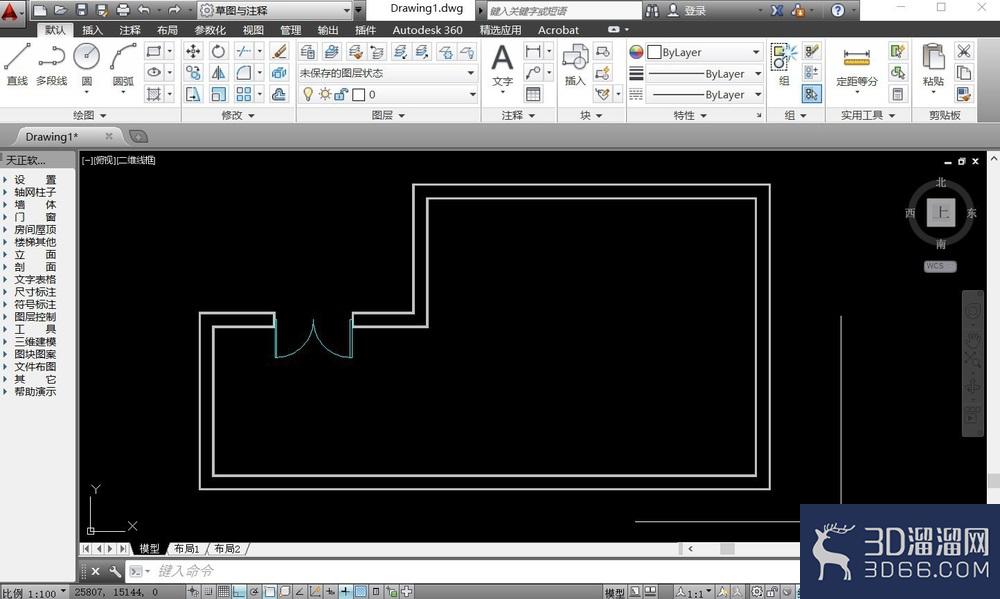This screenshot has width=1000, height=599.
Task: Open the 文字 text tool
Action: click(503, 67)
